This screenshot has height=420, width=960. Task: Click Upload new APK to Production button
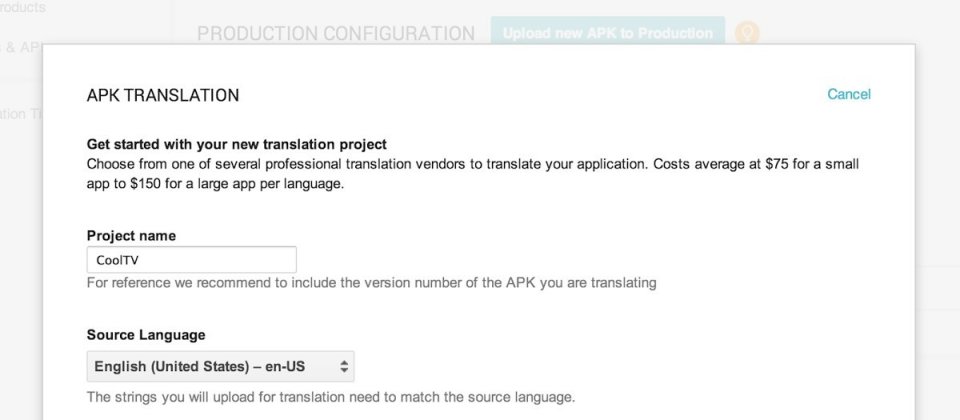608,33
